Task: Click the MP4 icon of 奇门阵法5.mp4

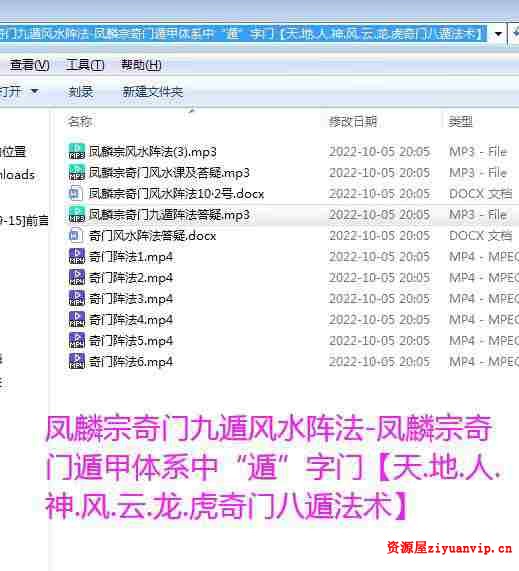Action: (x=77, y=340)
